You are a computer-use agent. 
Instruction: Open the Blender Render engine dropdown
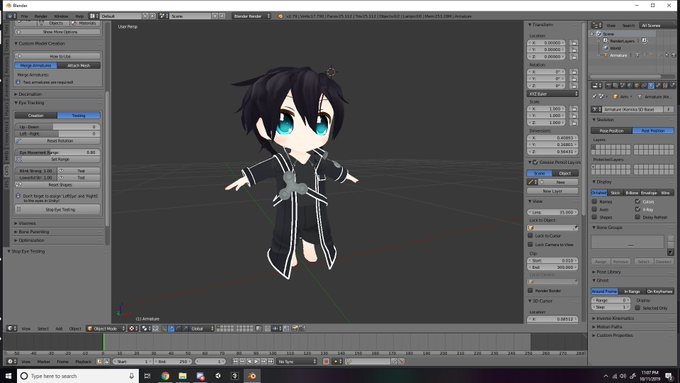(x=252, y=16)
